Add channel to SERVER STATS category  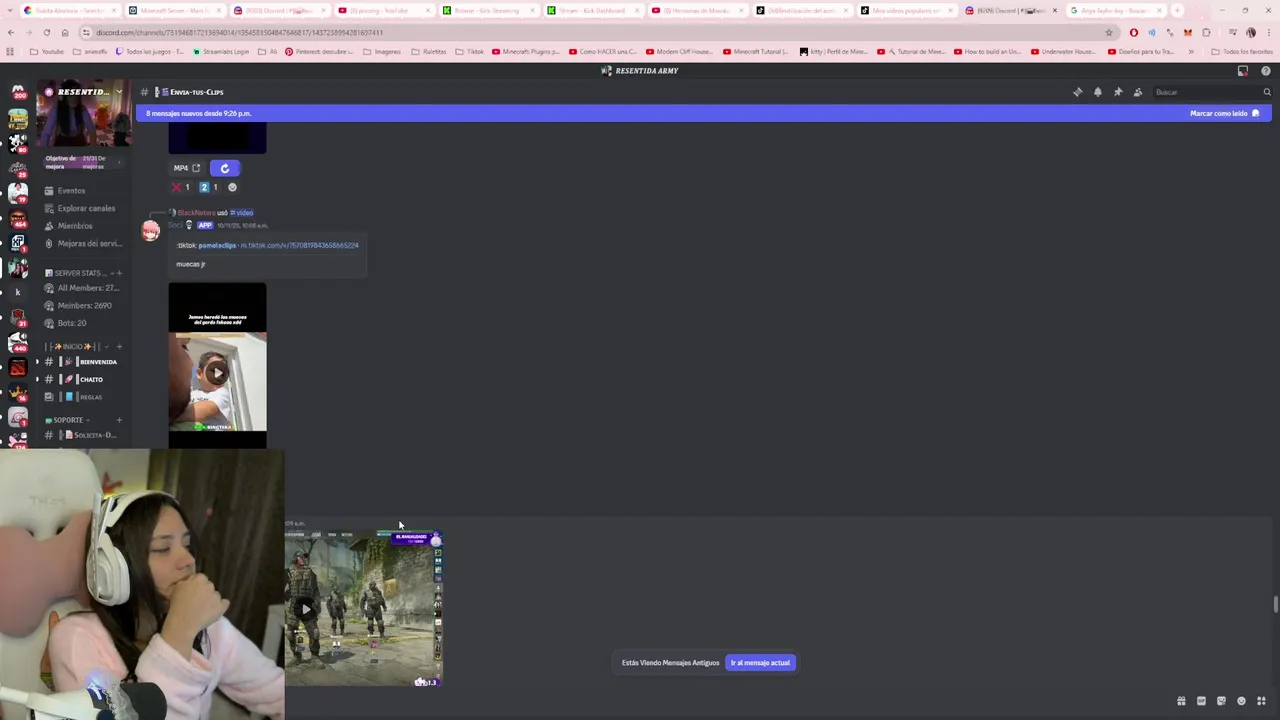[119, 273]
